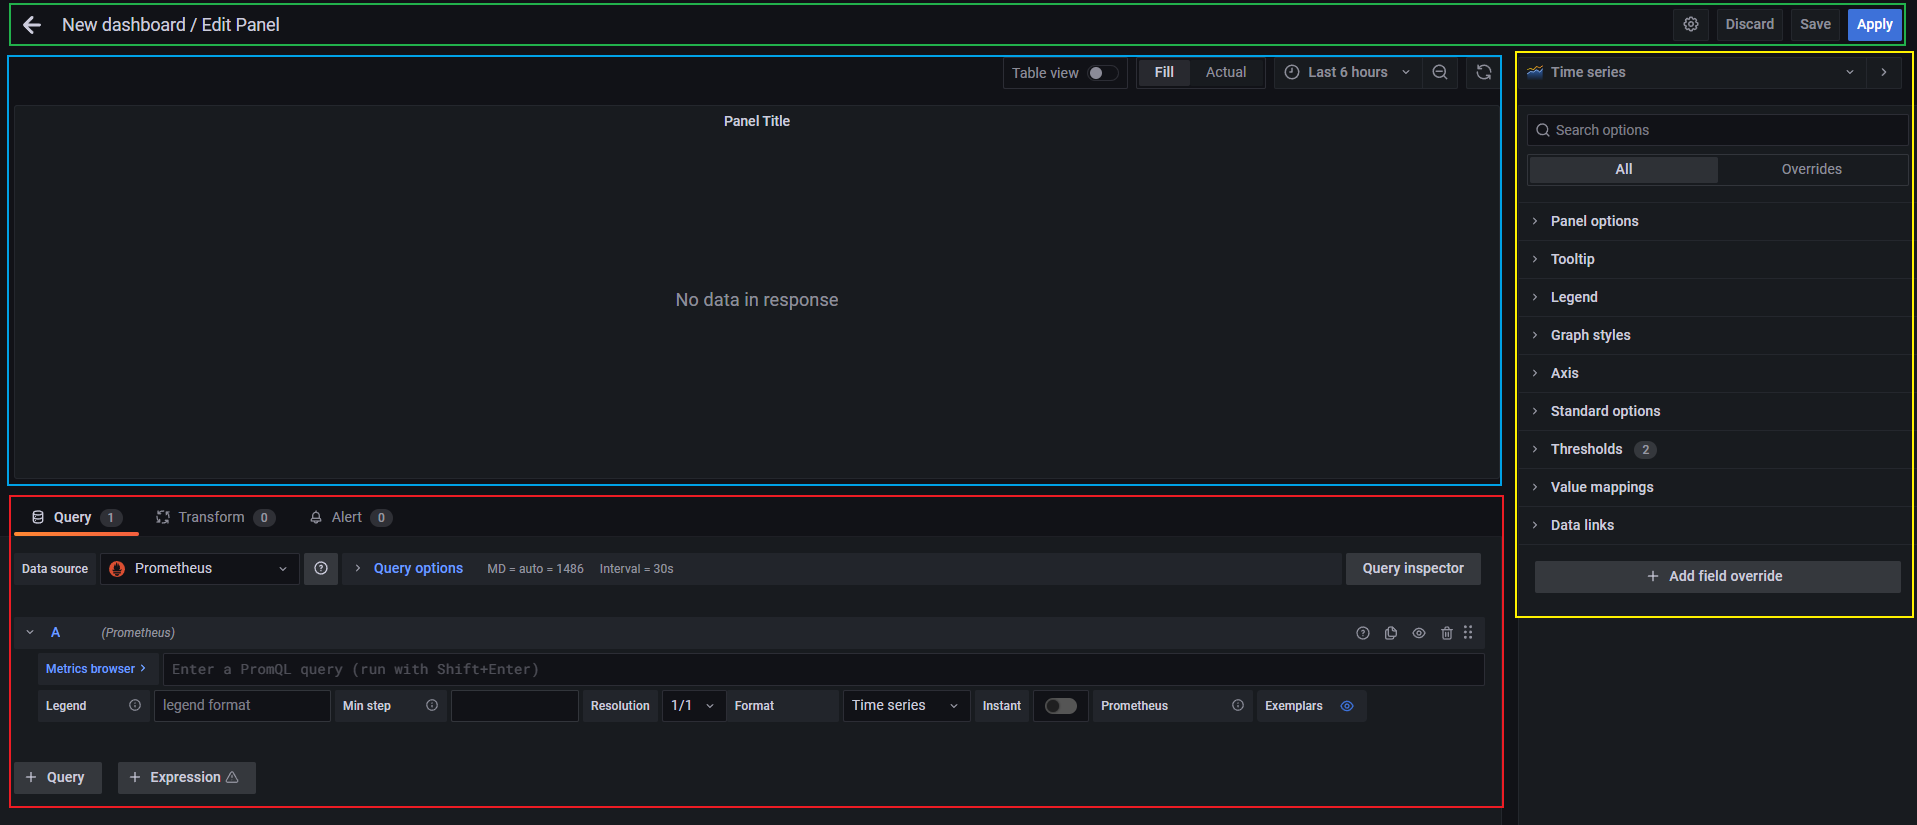Viewport: 1917px width, 825px height.
Task: Open the Query inspector
Action: (1412, 569)
